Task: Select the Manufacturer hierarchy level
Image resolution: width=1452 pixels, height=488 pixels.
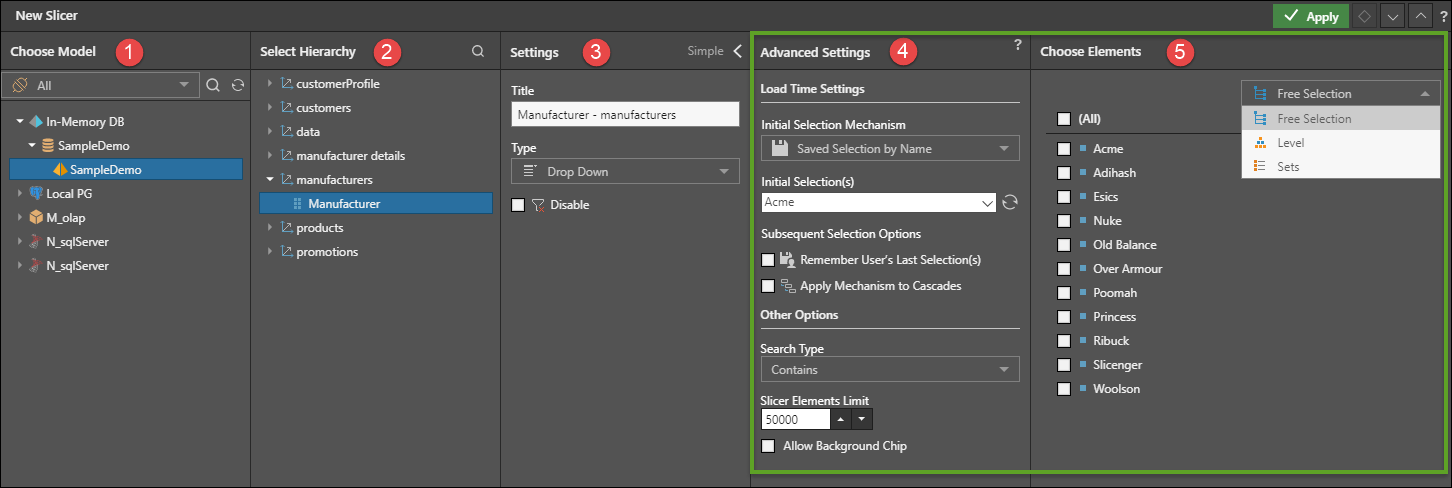Action: pyautogui.click(x=343, y=204)
